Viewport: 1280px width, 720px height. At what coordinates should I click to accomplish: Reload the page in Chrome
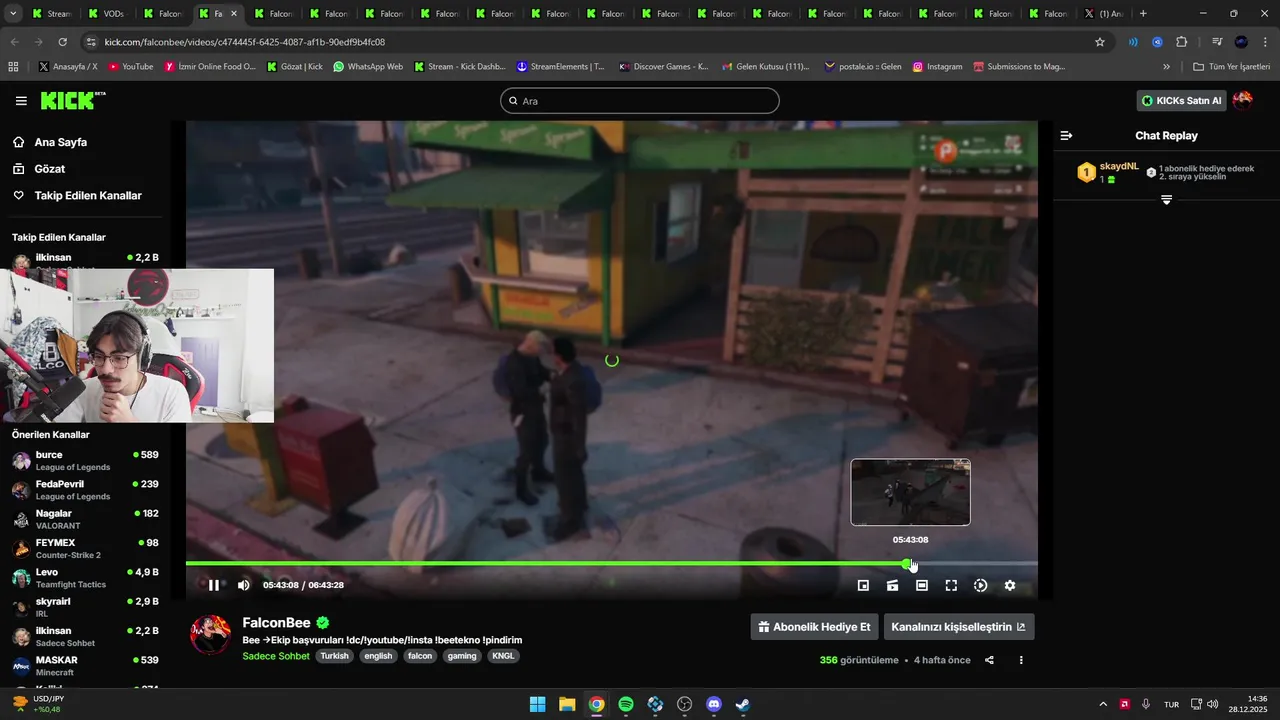(x=62, y=42)
